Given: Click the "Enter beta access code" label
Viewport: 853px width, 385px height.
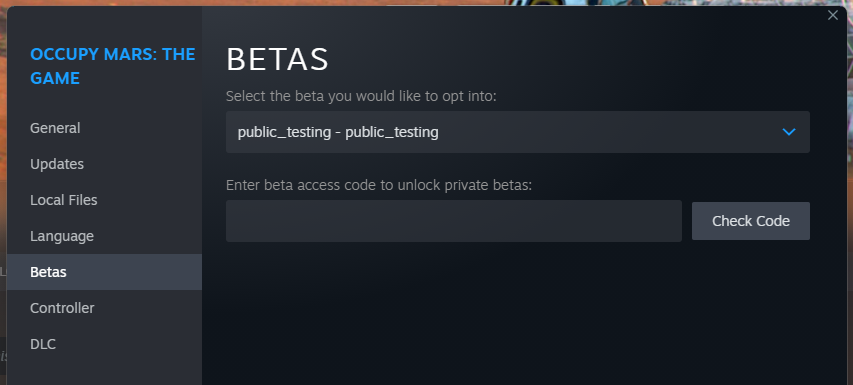Looking at the screenshot, I should [379, 185].
